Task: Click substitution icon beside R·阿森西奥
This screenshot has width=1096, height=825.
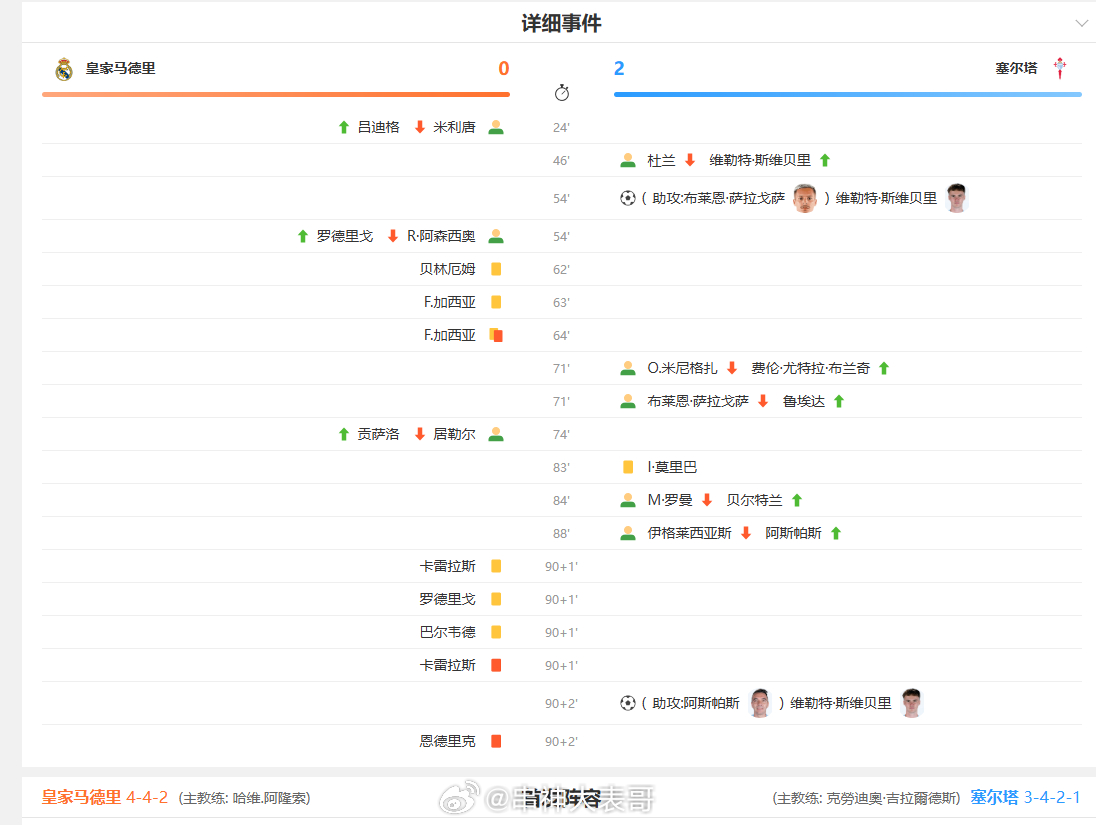Action: click(x=496, y=236)
